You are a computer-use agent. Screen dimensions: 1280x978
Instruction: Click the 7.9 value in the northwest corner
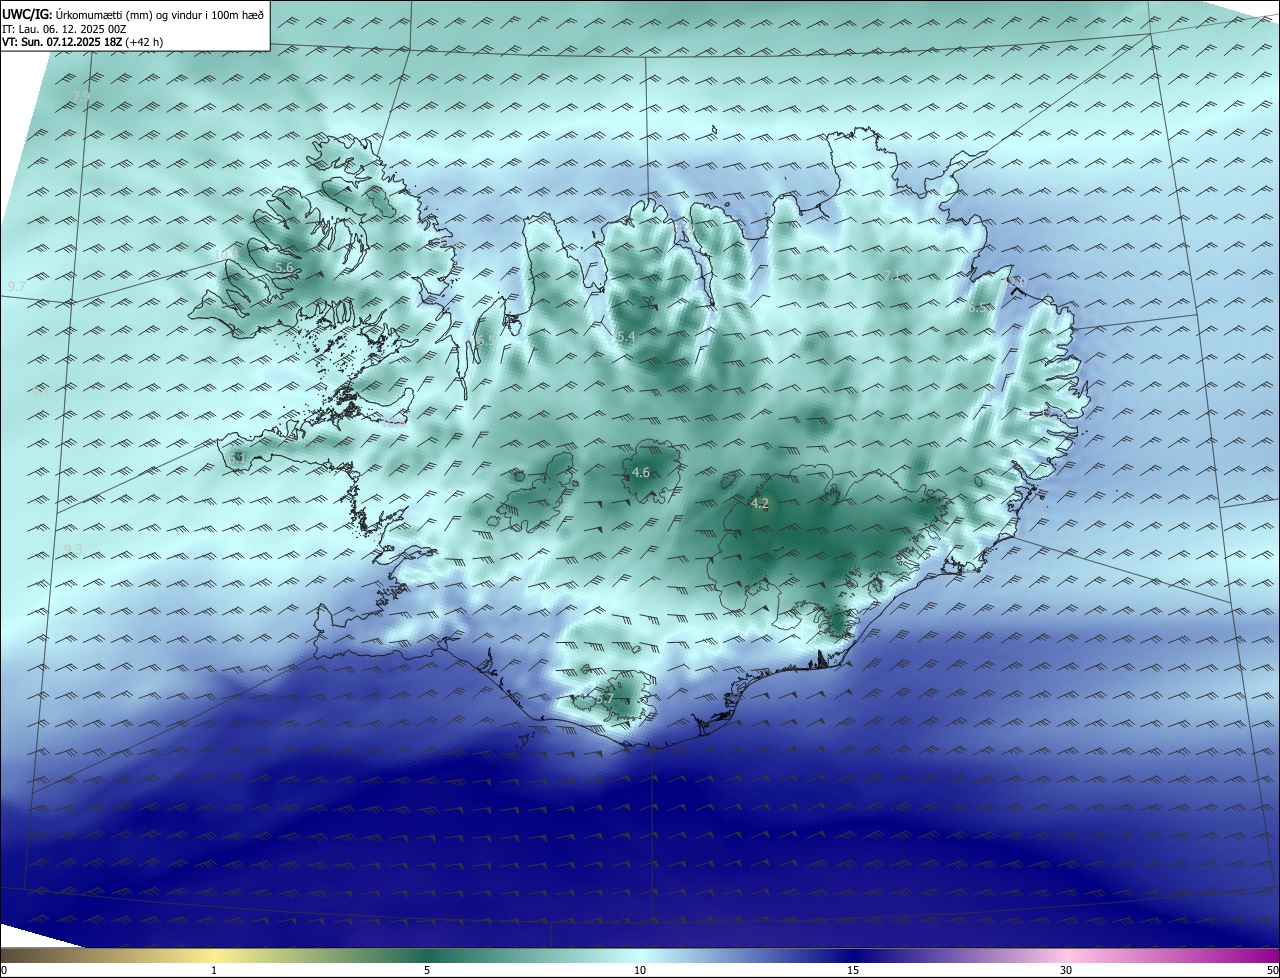(x=81, y=96)
